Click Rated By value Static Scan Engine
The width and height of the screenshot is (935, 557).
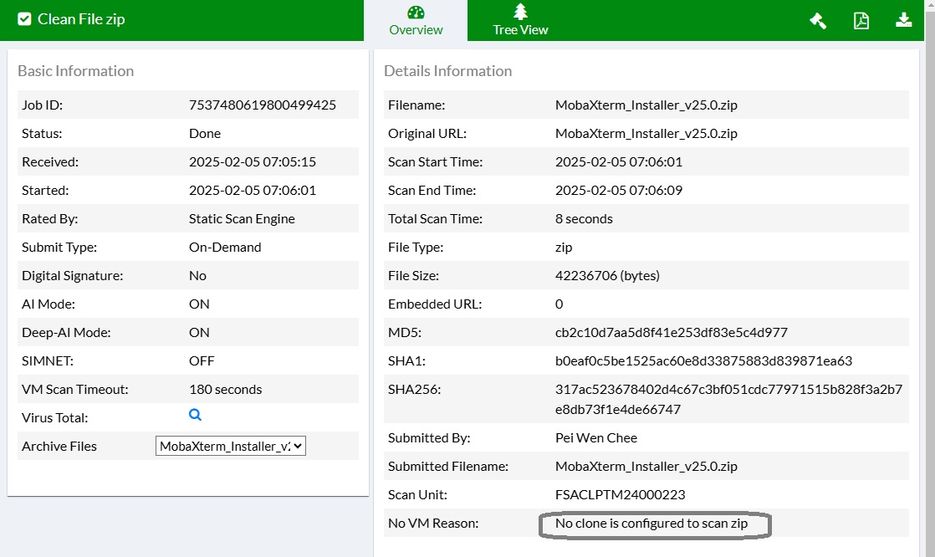pyautogui.click(x=242, y=219)
